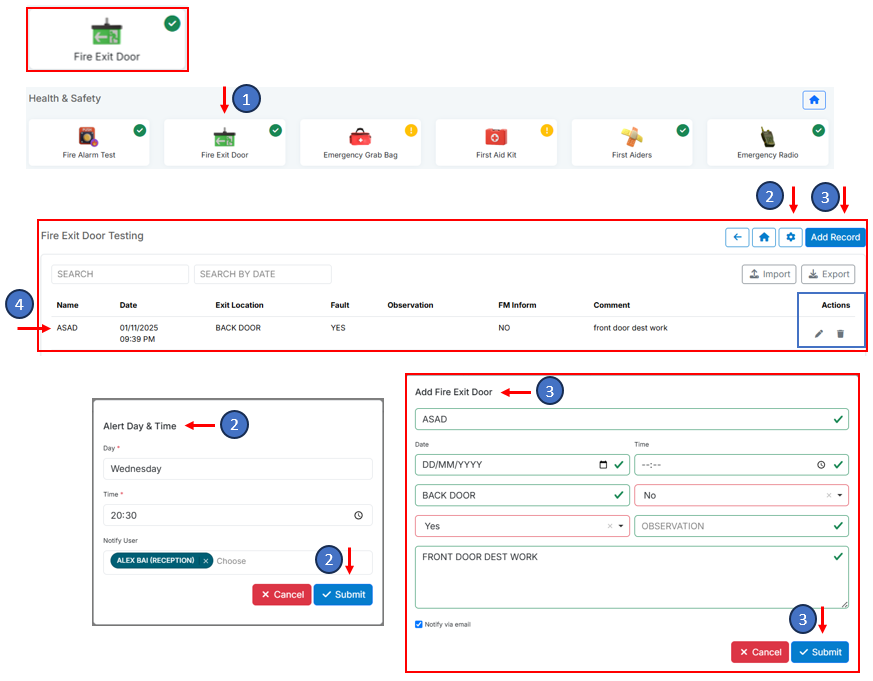Open the First Aid Kit tile

click(x=496, y=142)
